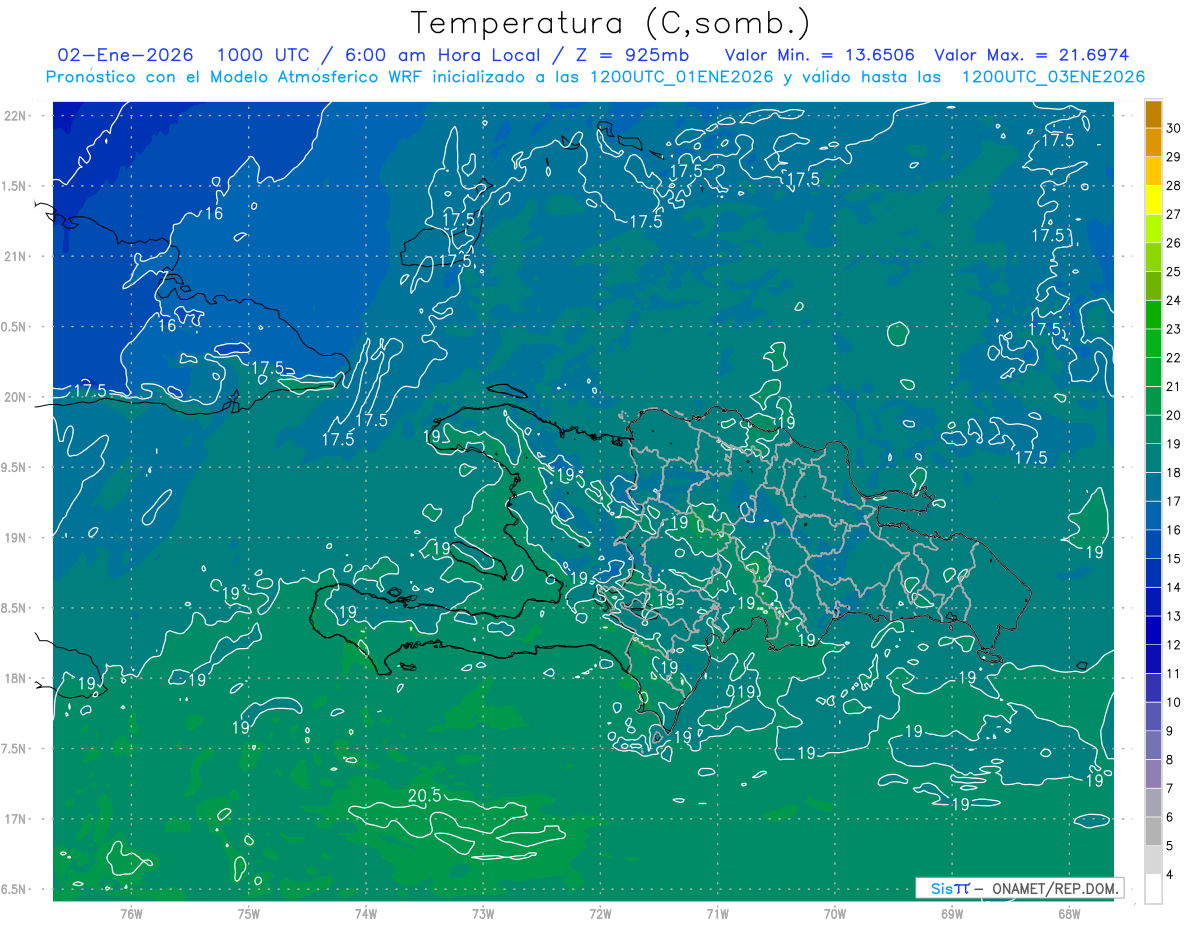Click the "6:00 am Hora Local" text

point(442,55)
